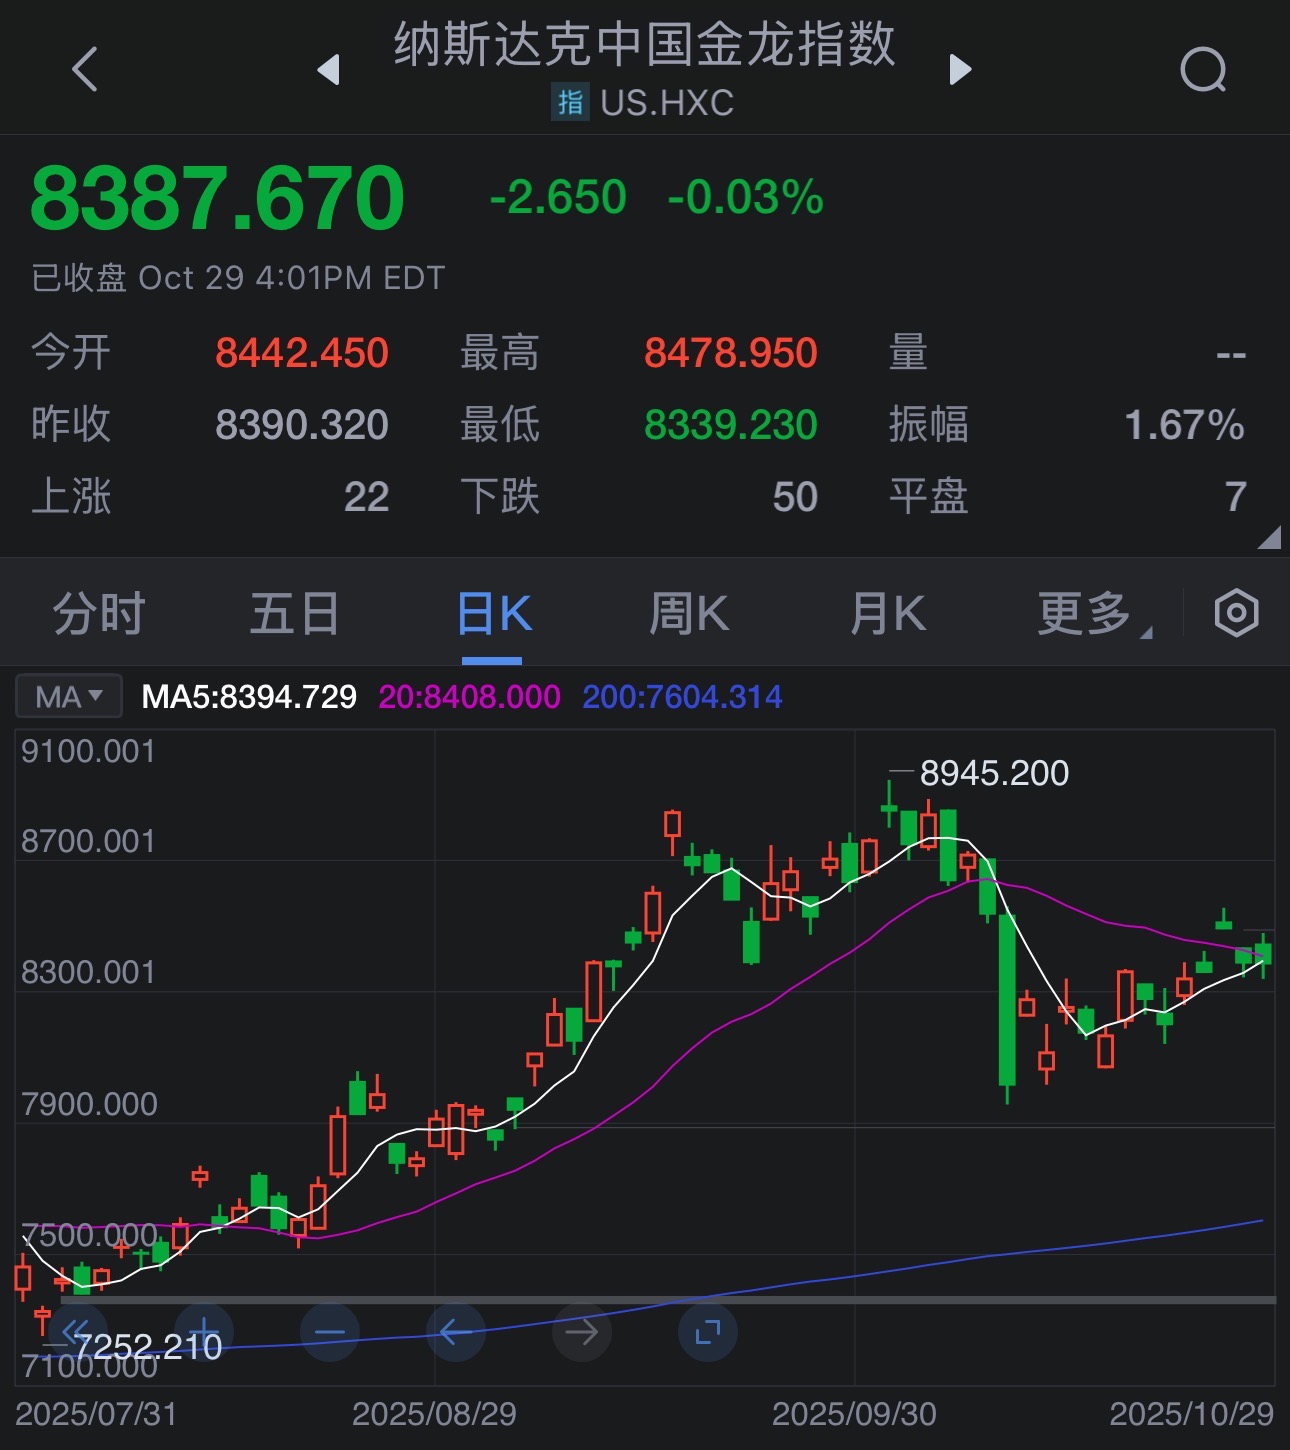Tap the 200:7604.314 moving average label
Image resolution: width=1290 pixels, height=1450 pixels.
tap(682, 696)
